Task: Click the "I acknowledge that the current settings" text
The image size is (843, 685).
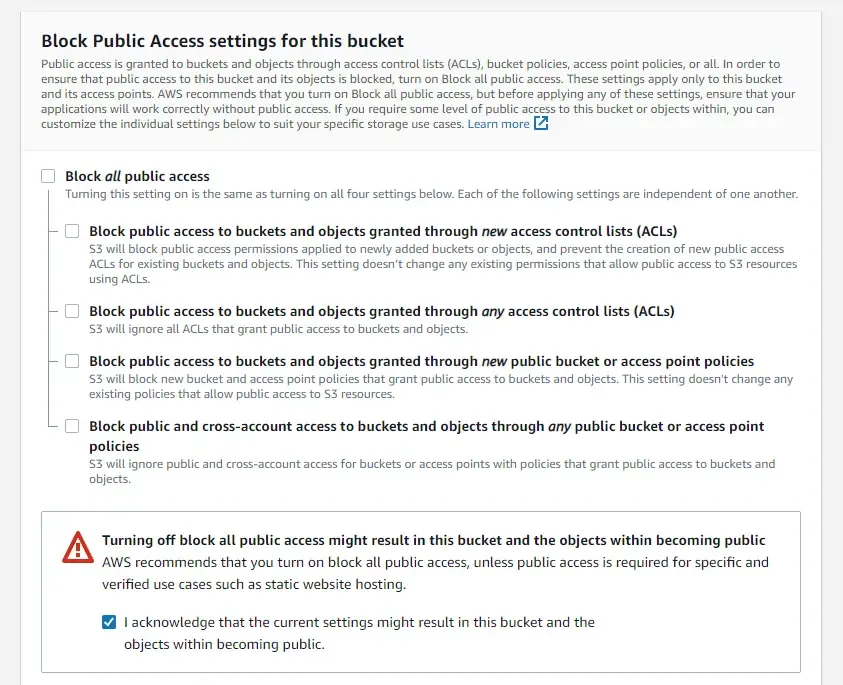Action: point(359,622)
